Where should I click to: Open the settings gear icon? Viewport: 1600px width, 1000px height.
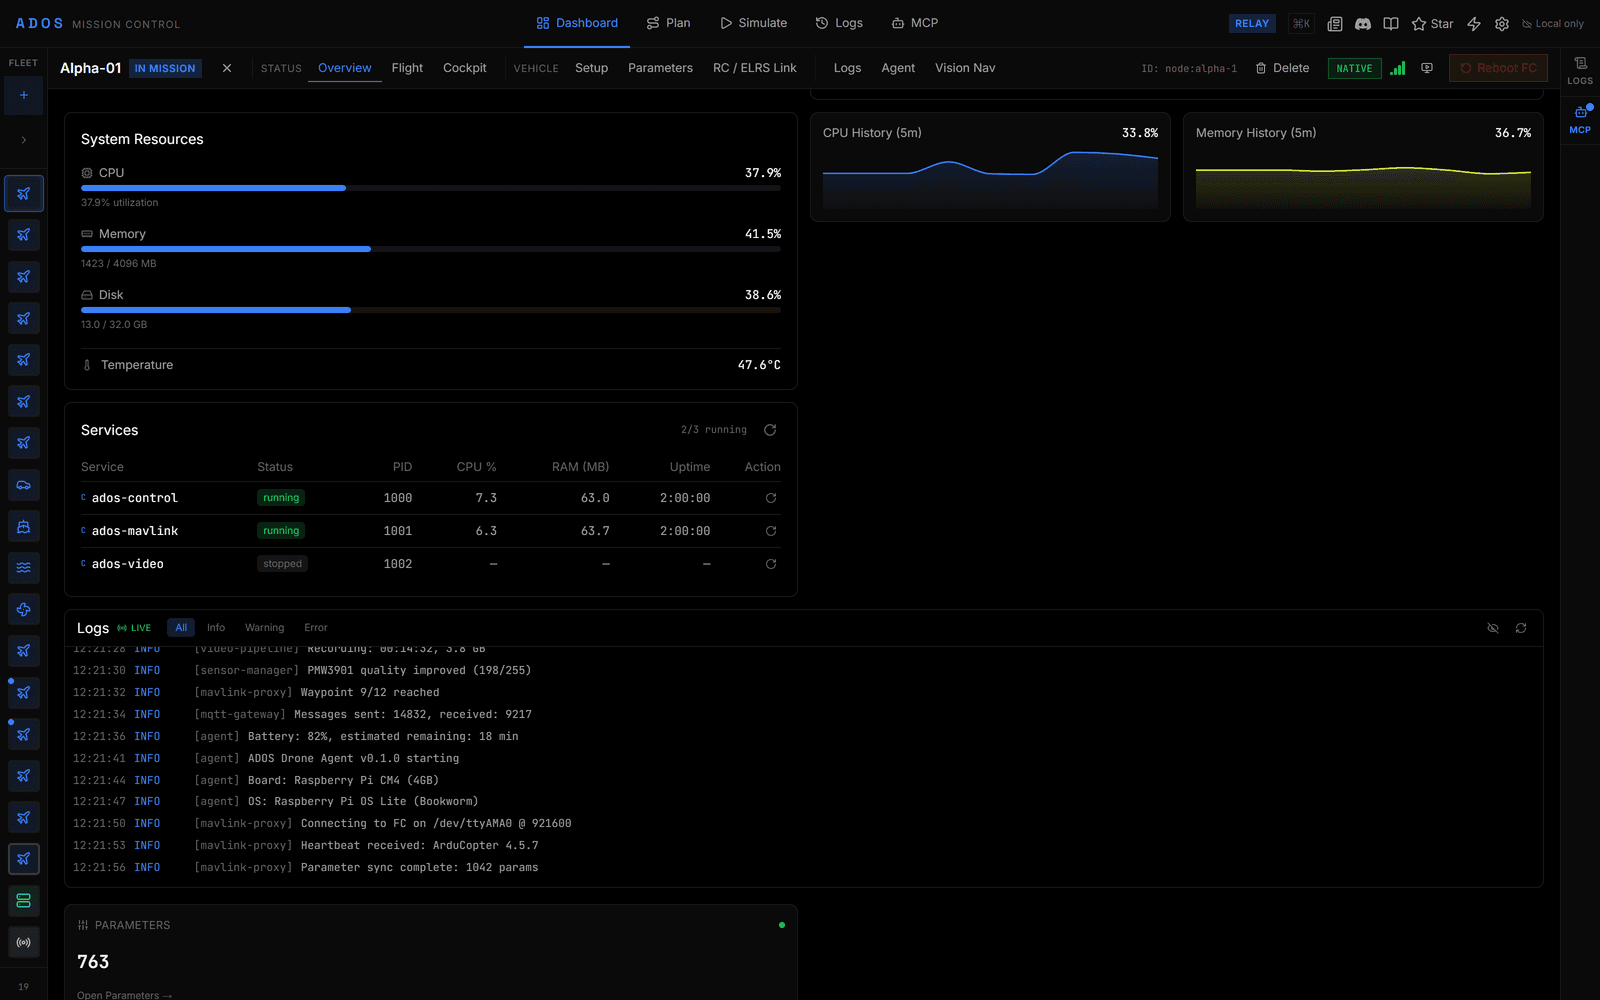[1502, 24]
